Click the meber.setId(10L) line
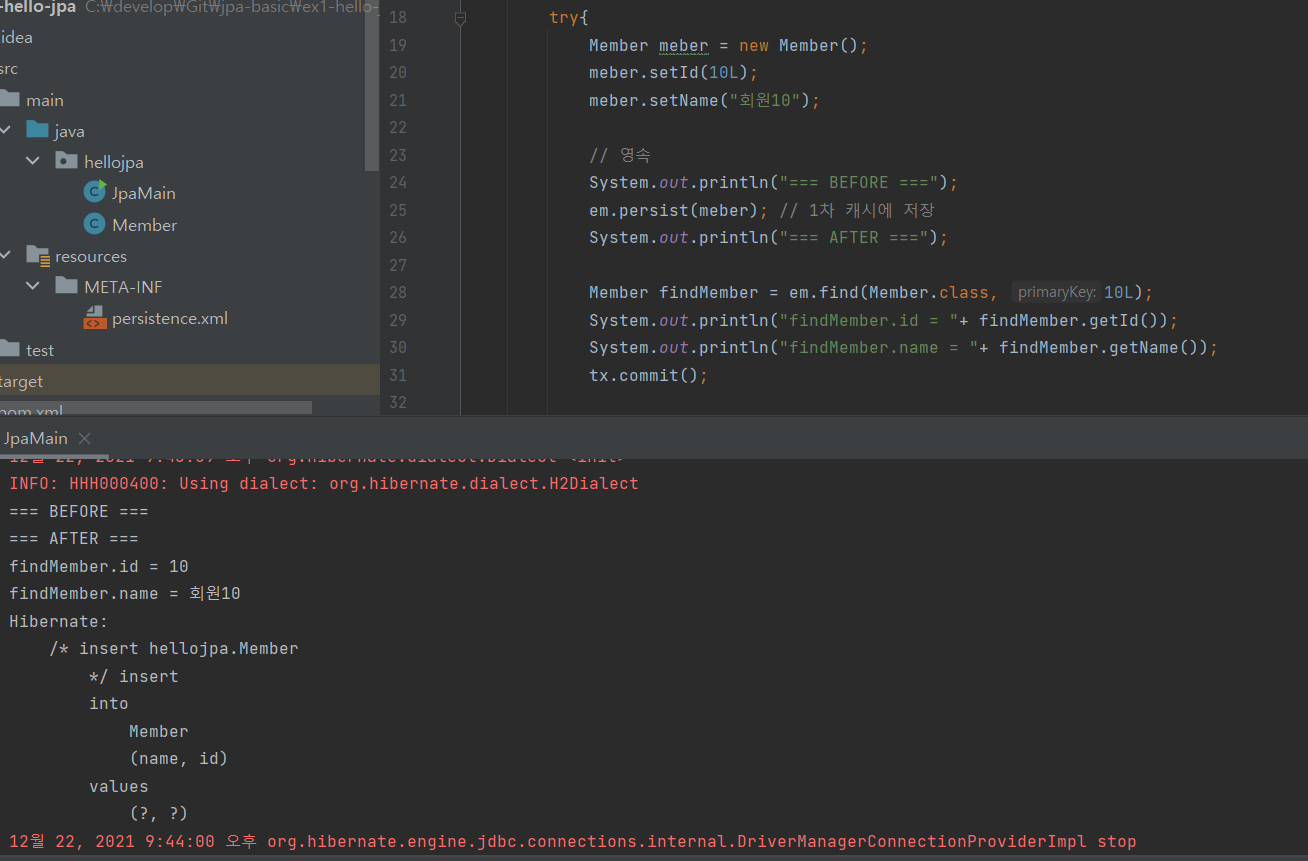 tap(674, 73)
